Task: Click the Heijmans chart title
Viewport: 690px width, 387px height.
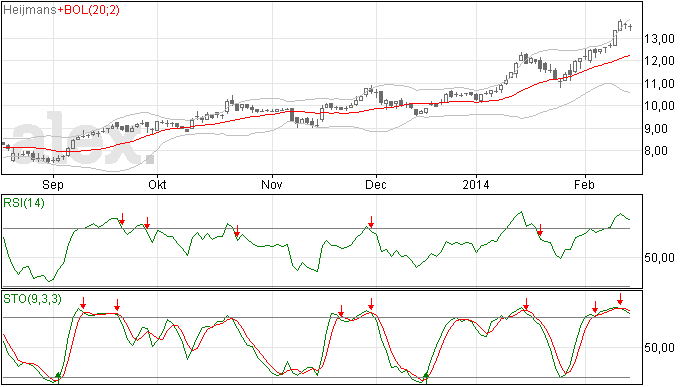Action: click(29, 10)
